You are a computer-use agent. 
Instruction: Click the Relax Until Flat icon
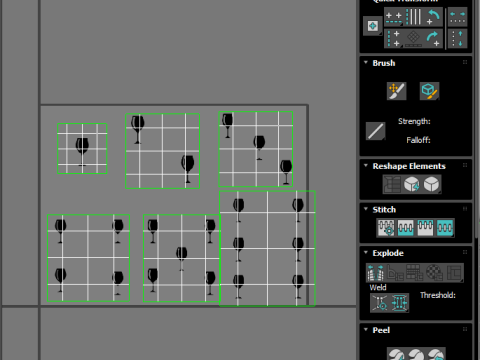tap(412, 184)
